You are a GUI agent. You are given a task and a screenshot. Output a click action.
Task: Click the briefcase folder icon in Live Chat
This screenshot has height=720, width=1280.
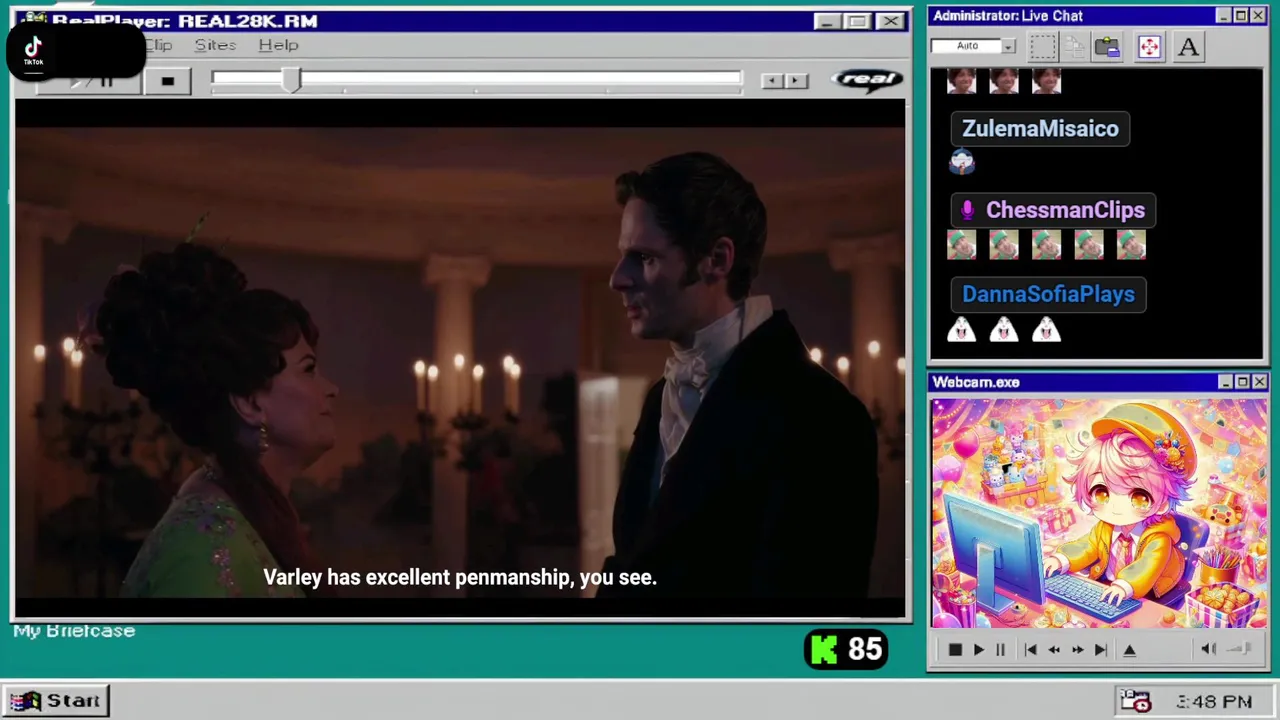(1107, 46)
